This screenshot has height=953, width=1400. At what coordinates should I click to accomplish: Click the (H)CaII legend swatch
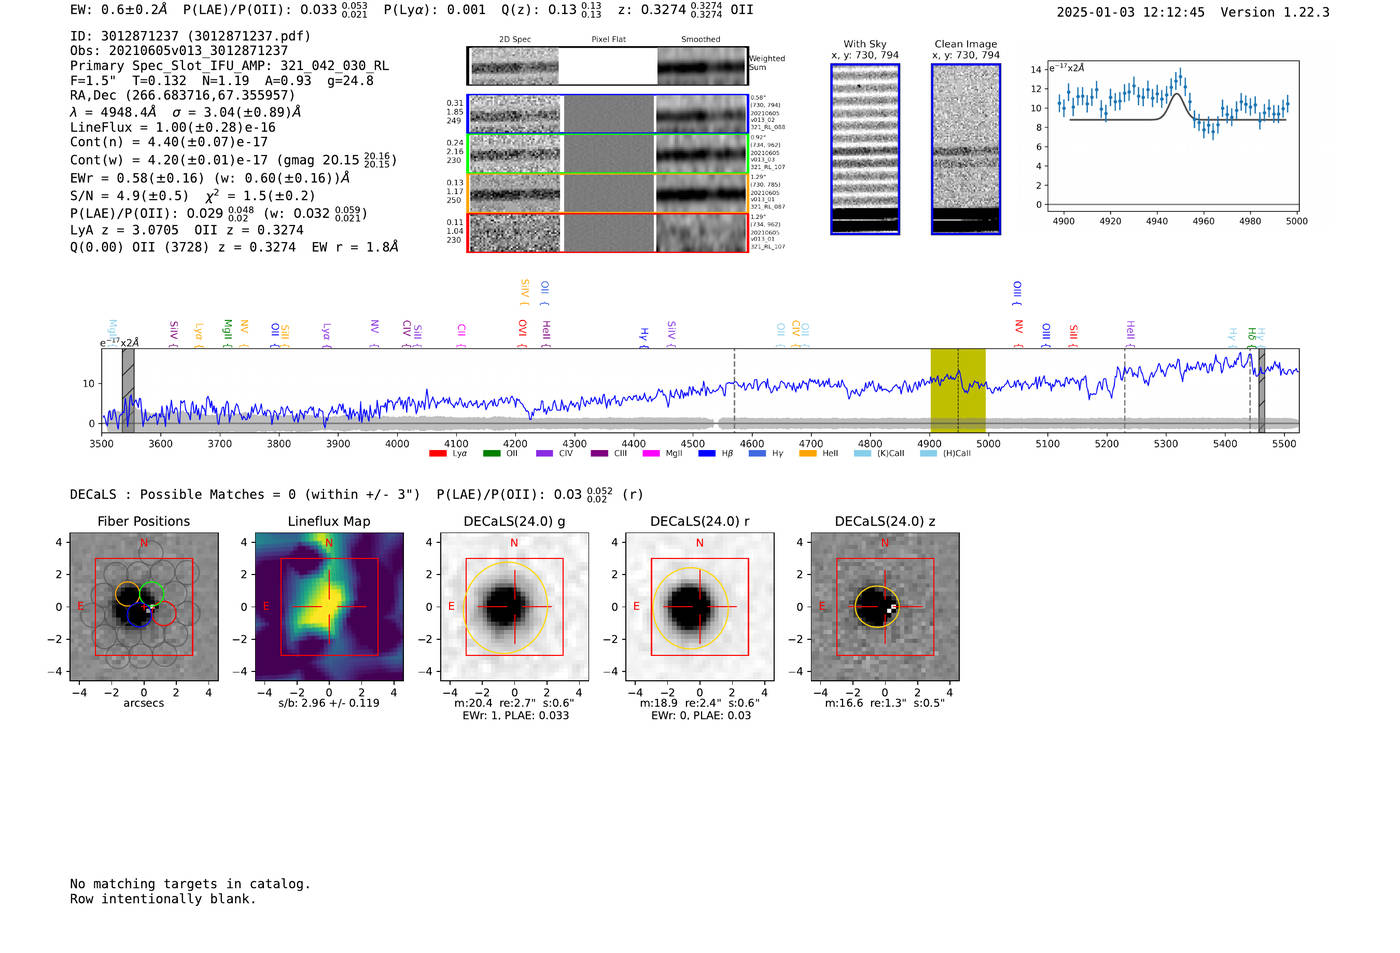click(928, 454)
